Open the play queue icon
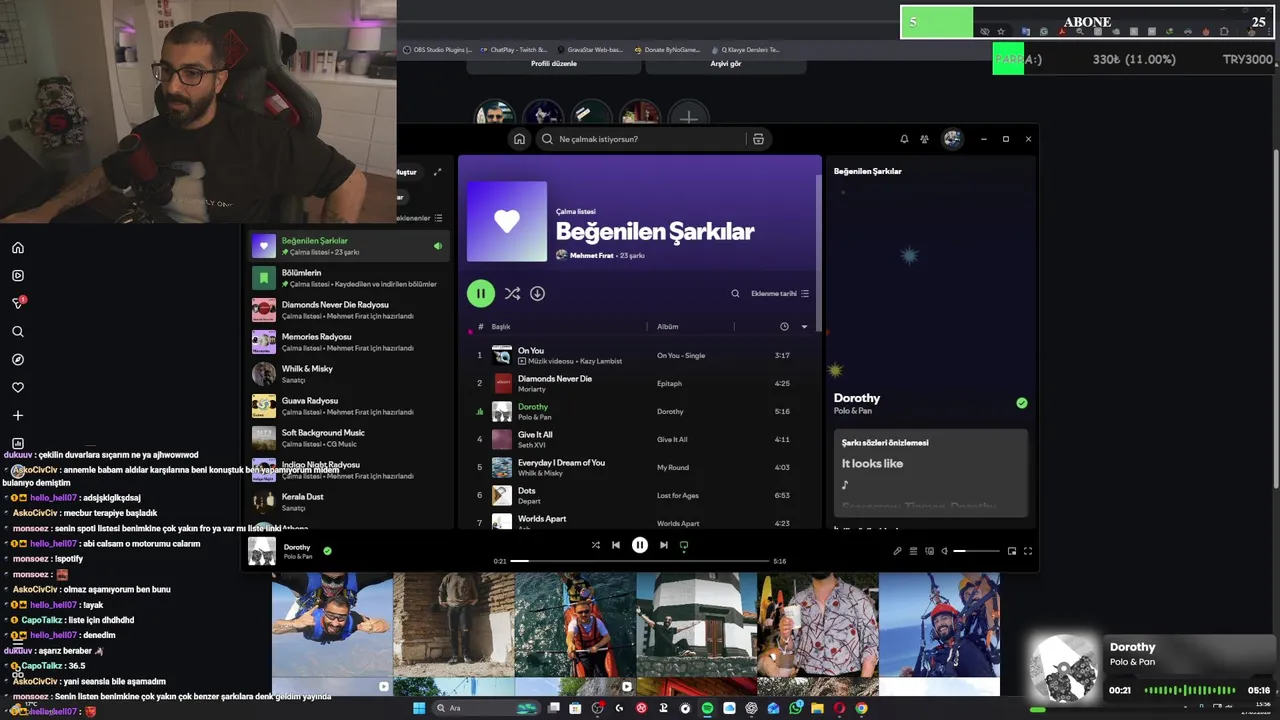Viewport: 1280px width, 720px height. (x=913, y=551)
